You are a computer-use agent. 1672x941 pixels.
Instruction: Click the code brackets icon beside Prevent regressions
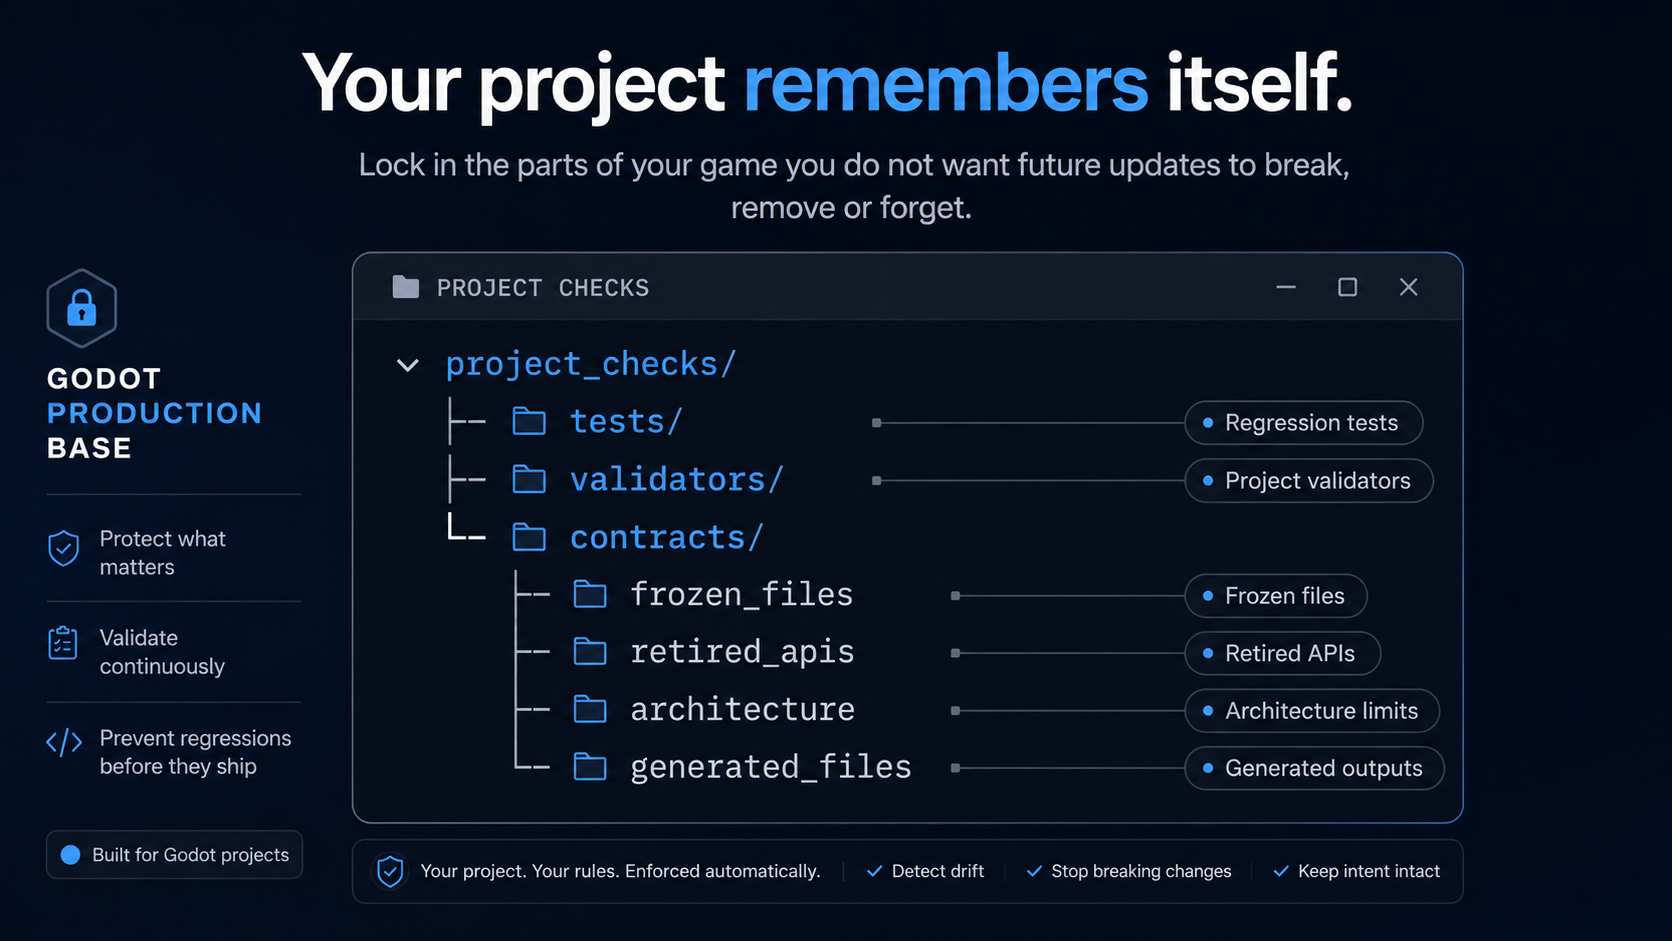[x=64, y=742]
